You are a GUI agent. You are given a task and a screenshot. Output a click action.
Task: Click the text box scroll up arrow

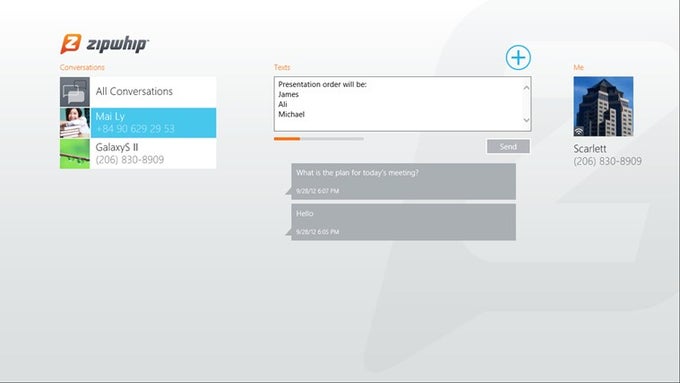[x=526, y=88]
